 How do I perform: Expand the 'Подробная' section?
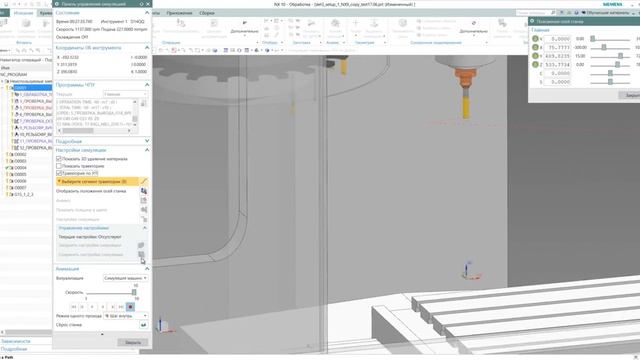[x=147, y=141]
